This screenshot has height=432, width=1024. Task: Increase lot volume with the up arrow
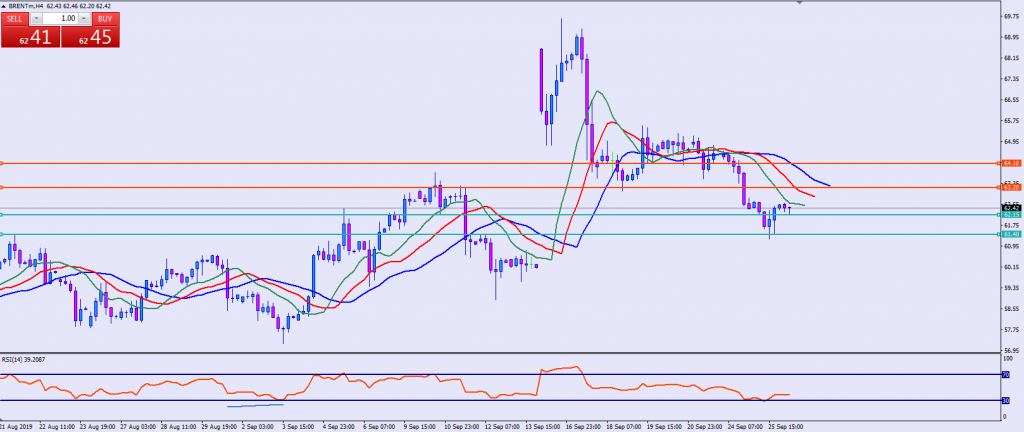pos(85,19)
